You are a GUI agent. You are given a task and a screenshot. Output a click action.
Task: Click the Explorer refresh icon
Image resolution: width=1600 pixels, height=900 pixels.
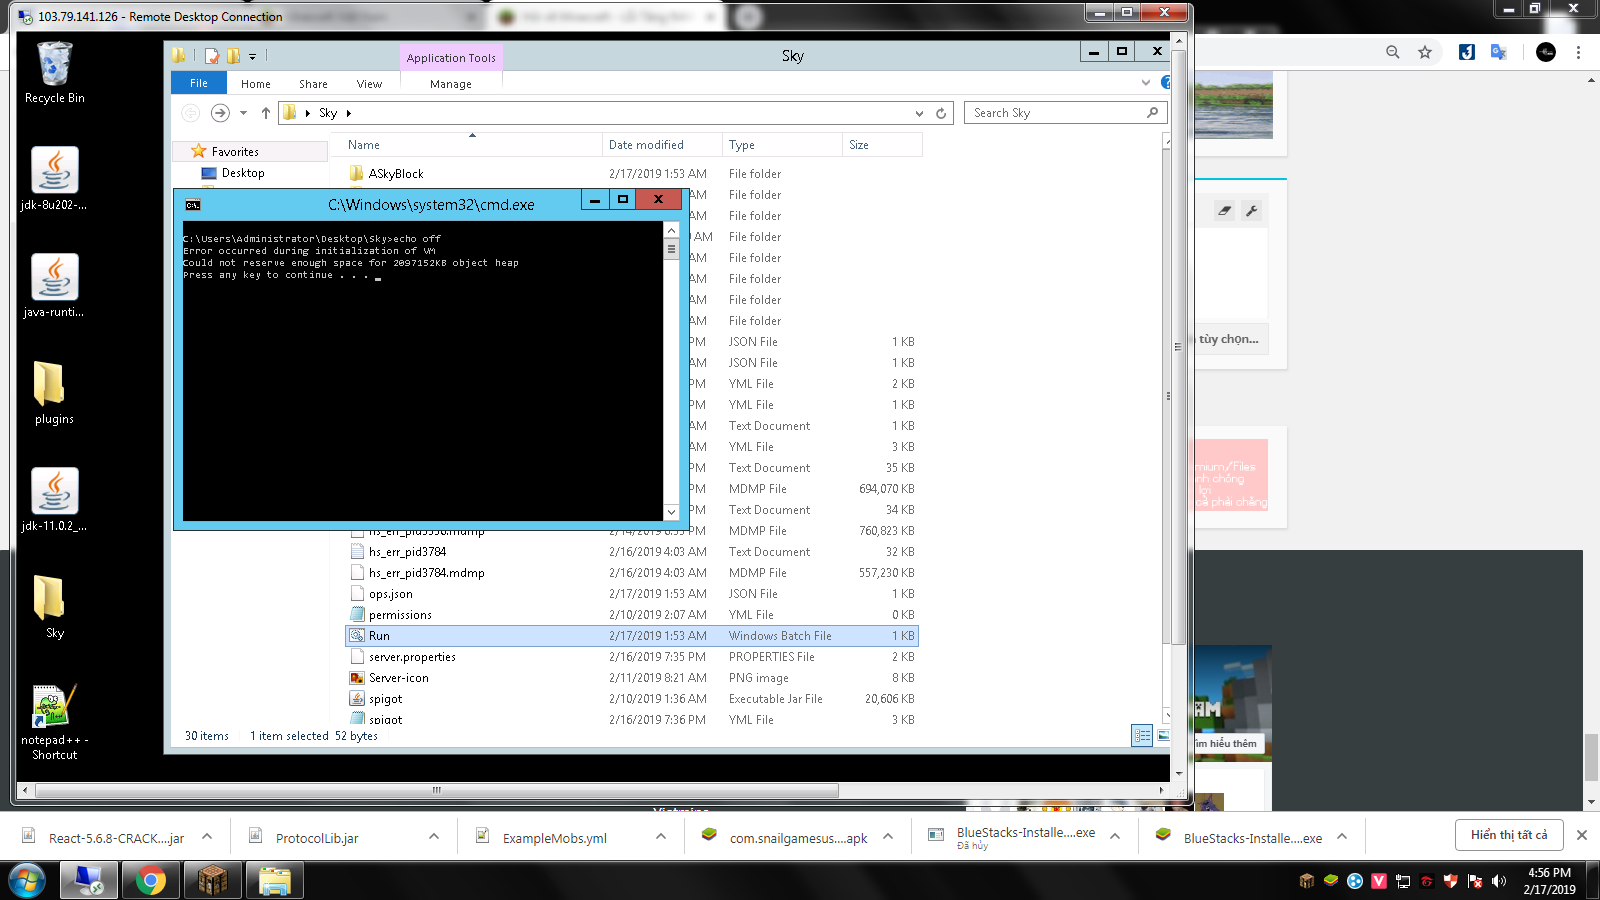click(941, 114)
